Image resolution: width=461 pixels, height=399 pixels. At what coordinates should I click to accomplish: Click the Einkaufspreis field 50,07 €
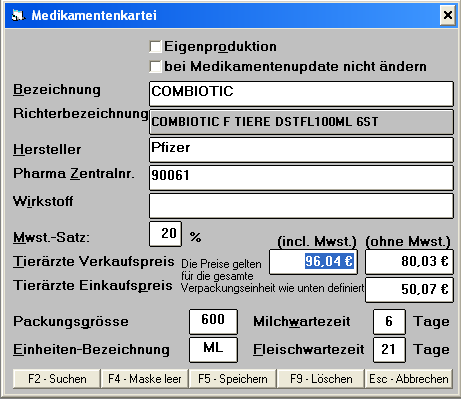pyautogui.click(x=409, y=290)
